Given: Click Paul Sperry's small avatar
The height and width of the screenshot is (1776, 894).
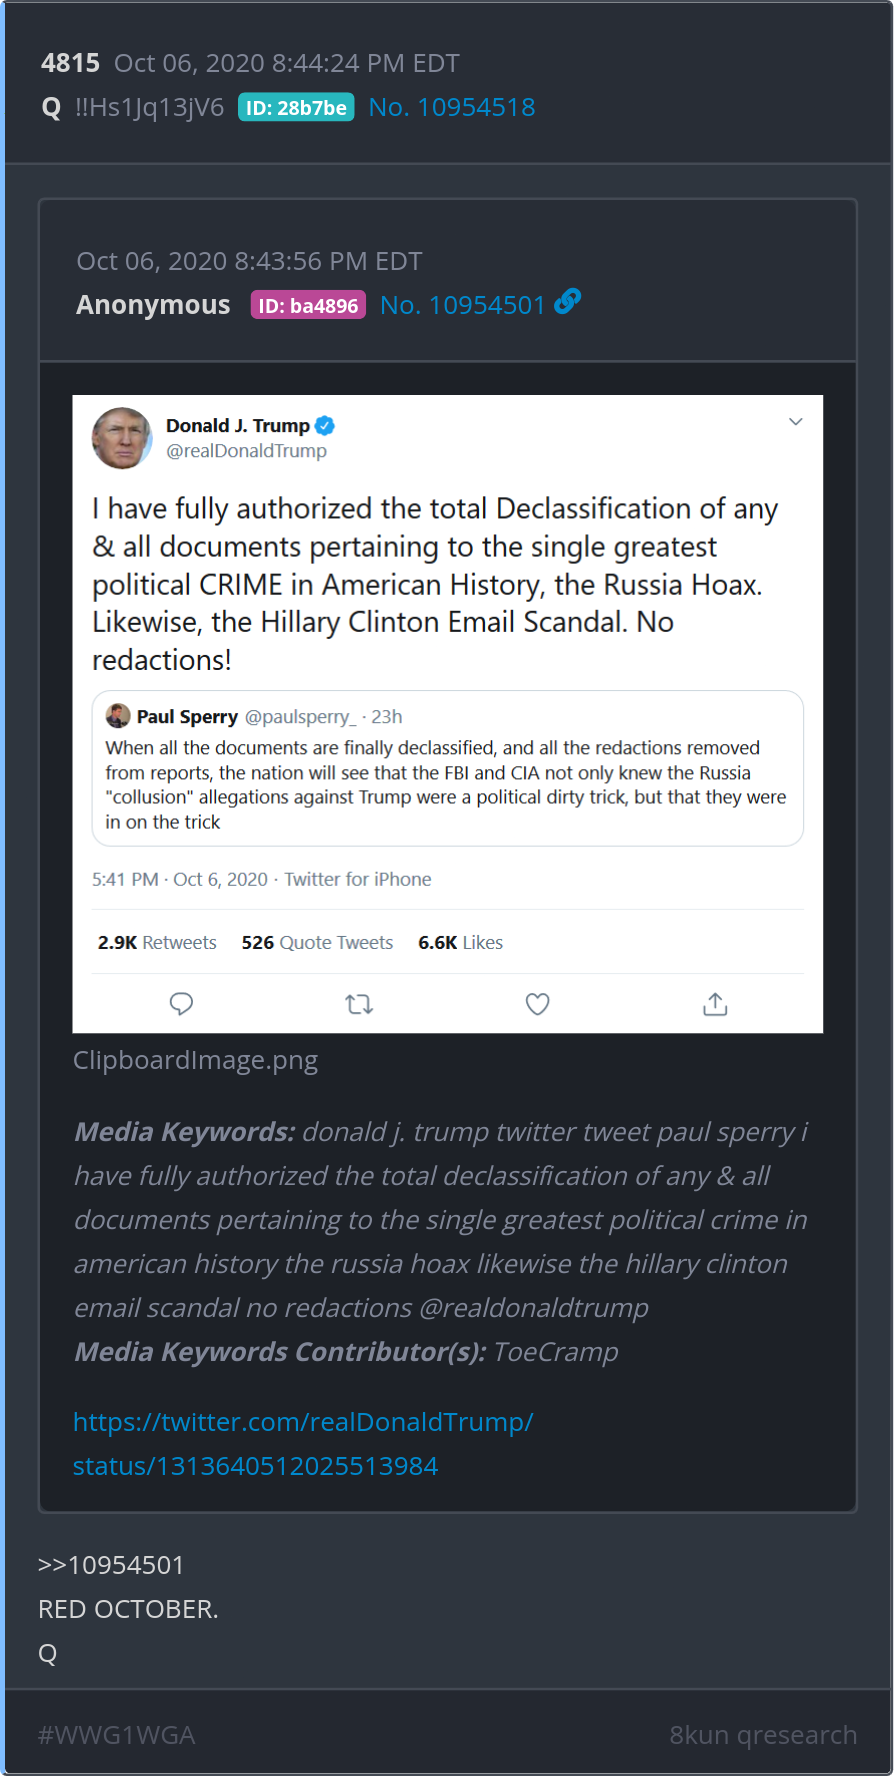Looking at the screenshot, I should point(118,716).
